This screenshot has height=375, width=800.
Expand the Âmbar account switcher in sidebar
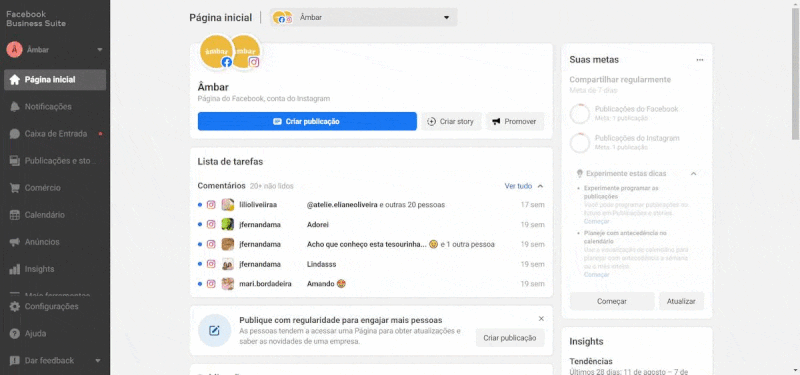[99, 49]
